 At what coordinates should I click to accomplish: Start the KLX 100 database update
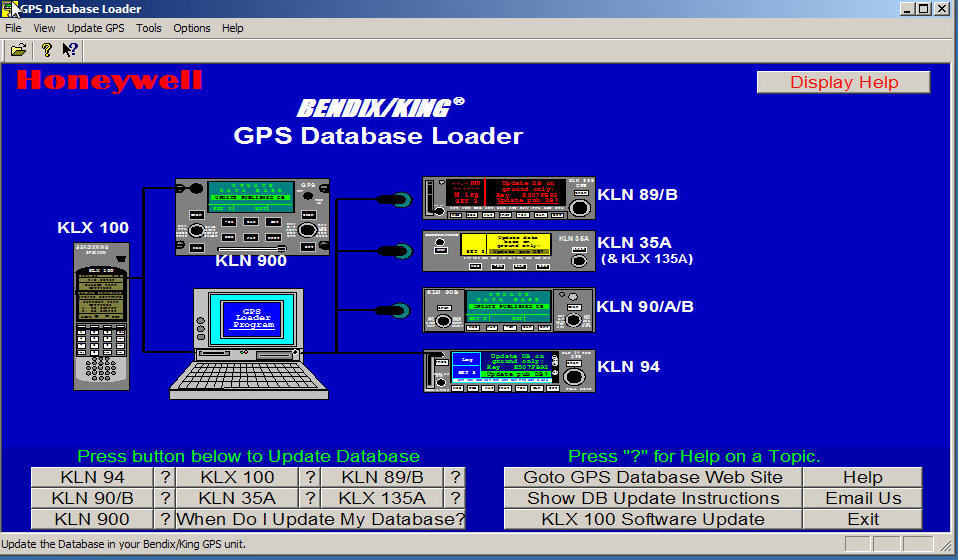coord(237,477)
